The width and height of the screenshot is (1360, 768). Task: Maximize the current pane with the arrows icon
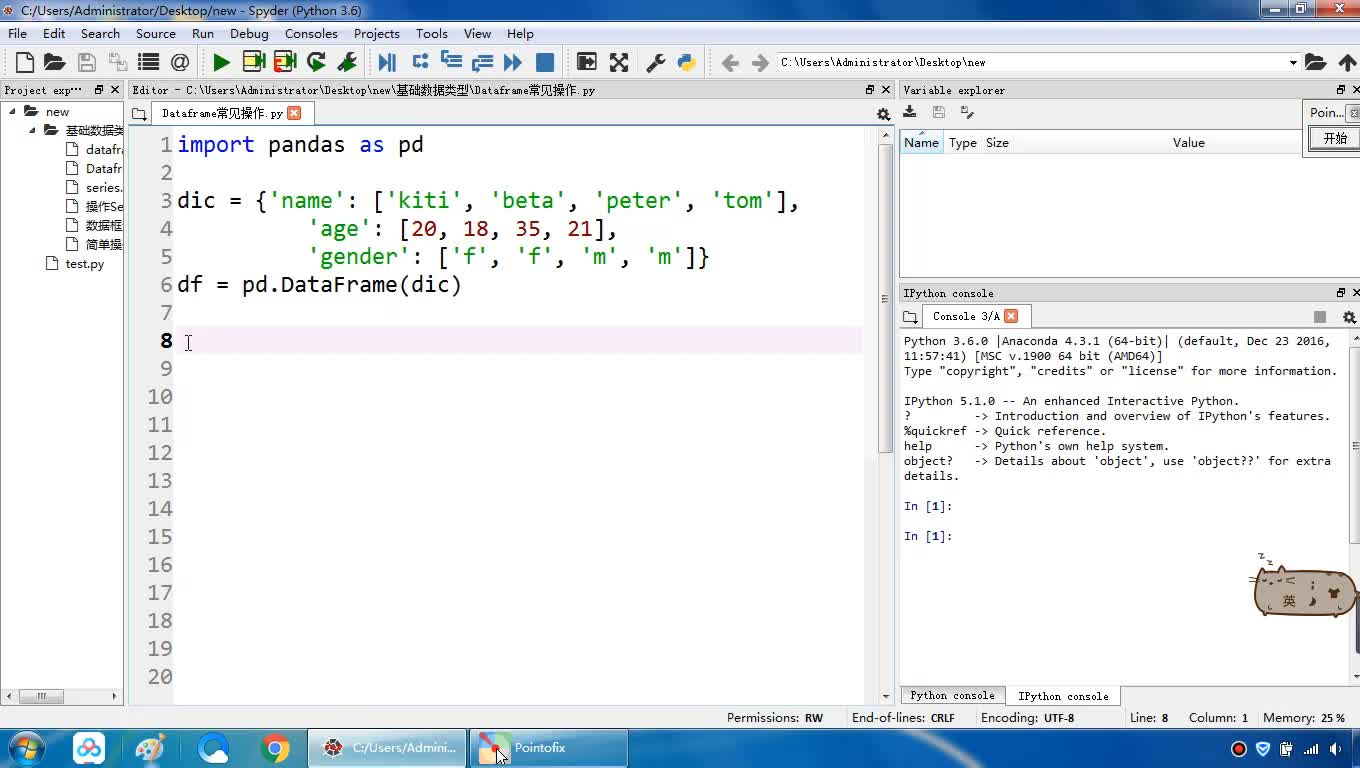click(x=619, y=62)
